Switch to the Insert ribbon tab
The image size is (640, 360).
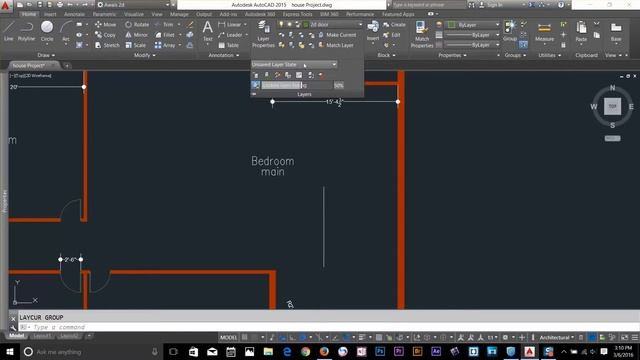click(50, 14)
